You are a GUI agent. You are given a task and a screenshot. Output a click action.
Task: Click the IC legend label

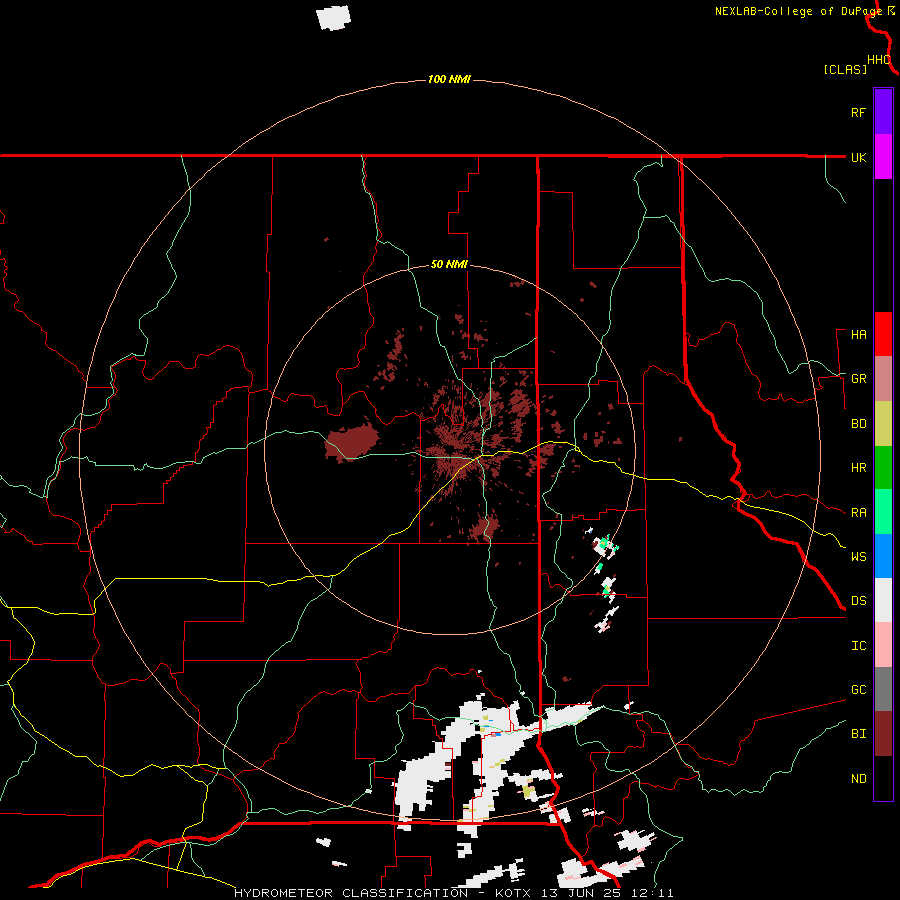[x=858, y=646]
